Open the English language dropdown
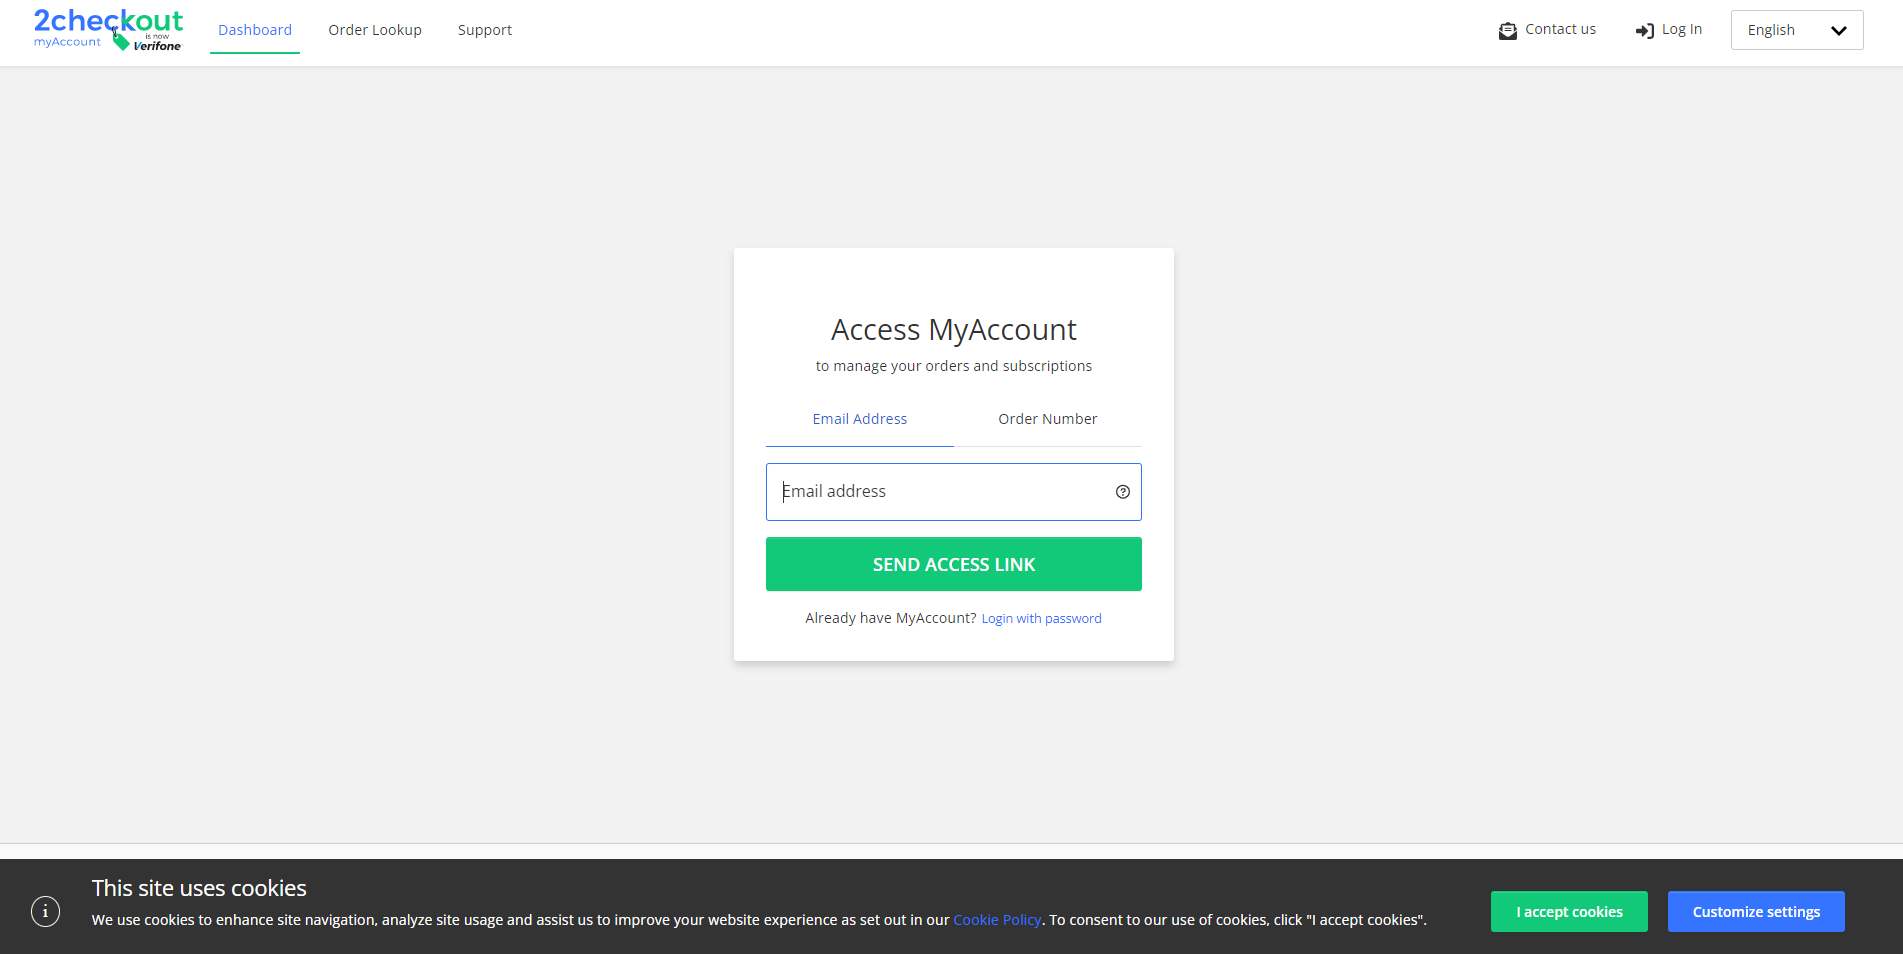The image size is (1903, 954). pyautogui.click(x=1796, y=30)
